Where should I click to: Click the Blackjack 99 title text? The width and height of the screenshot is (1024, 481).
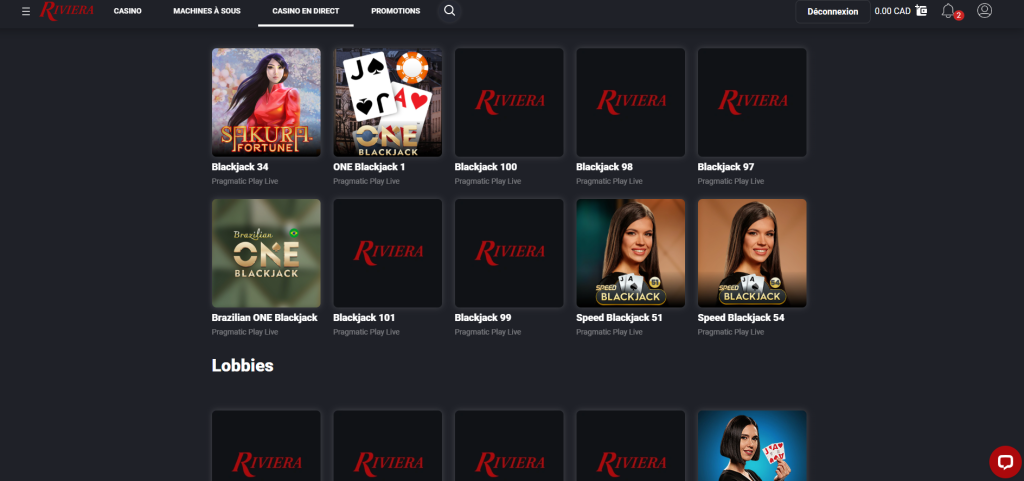point(483,318)
